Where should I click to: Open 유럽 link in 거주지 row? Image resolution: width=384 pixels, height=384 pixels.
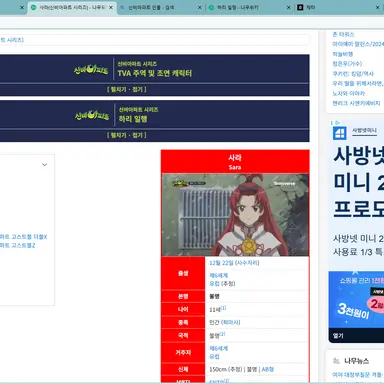(214, 356)
